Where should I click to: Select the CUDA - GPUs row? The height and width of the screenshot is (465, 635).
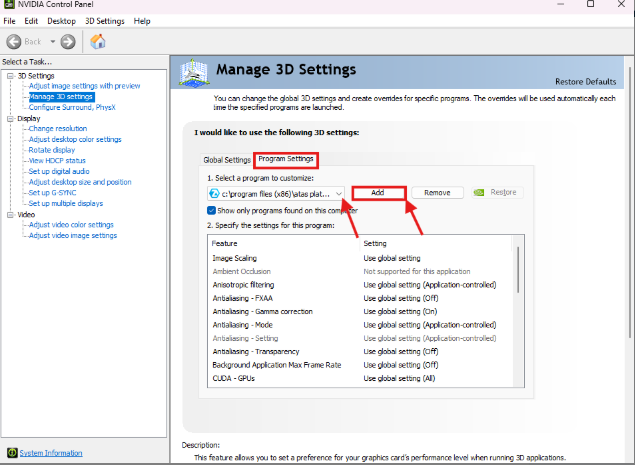[360, 378]
